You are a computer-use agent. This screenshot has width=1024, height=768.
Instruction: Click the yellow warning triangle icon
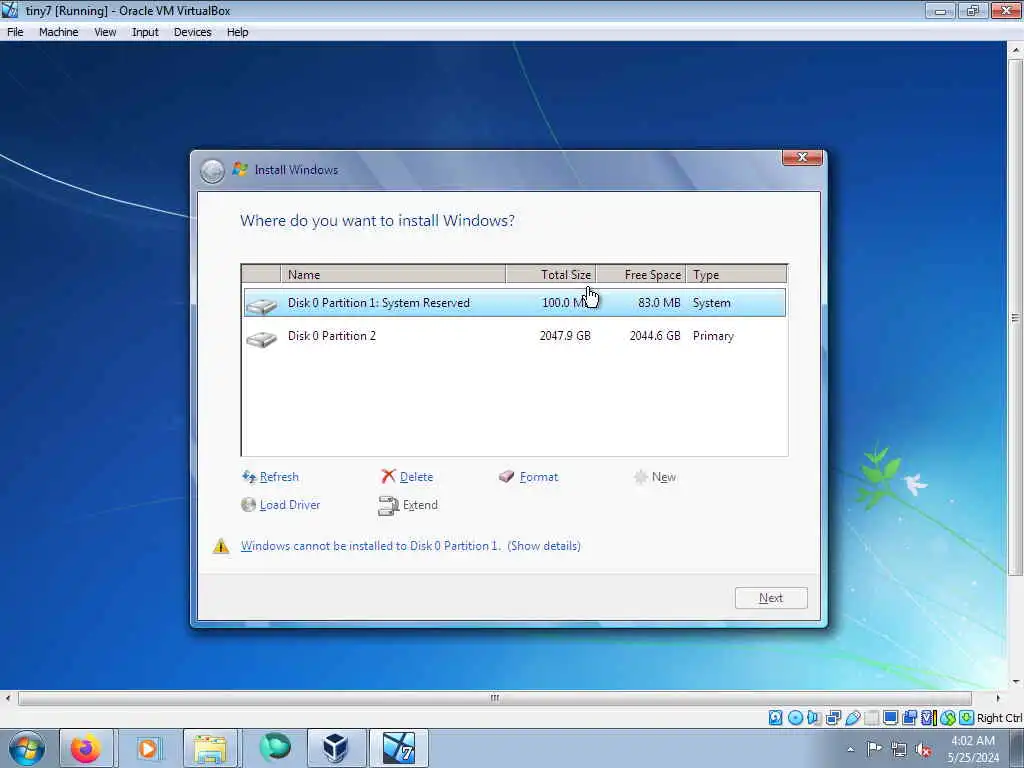pyautogui.click(x=221, y=546)
